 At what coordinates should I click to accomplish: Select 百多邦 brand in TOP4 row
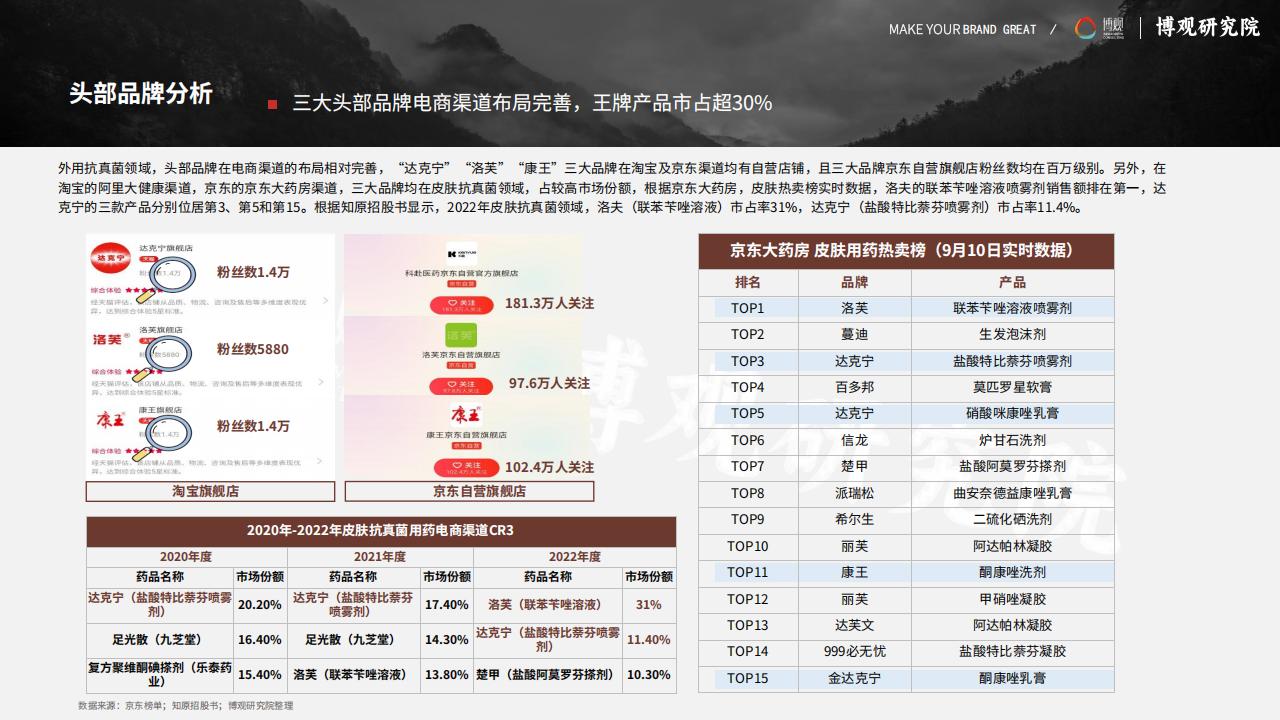point(855,387)
